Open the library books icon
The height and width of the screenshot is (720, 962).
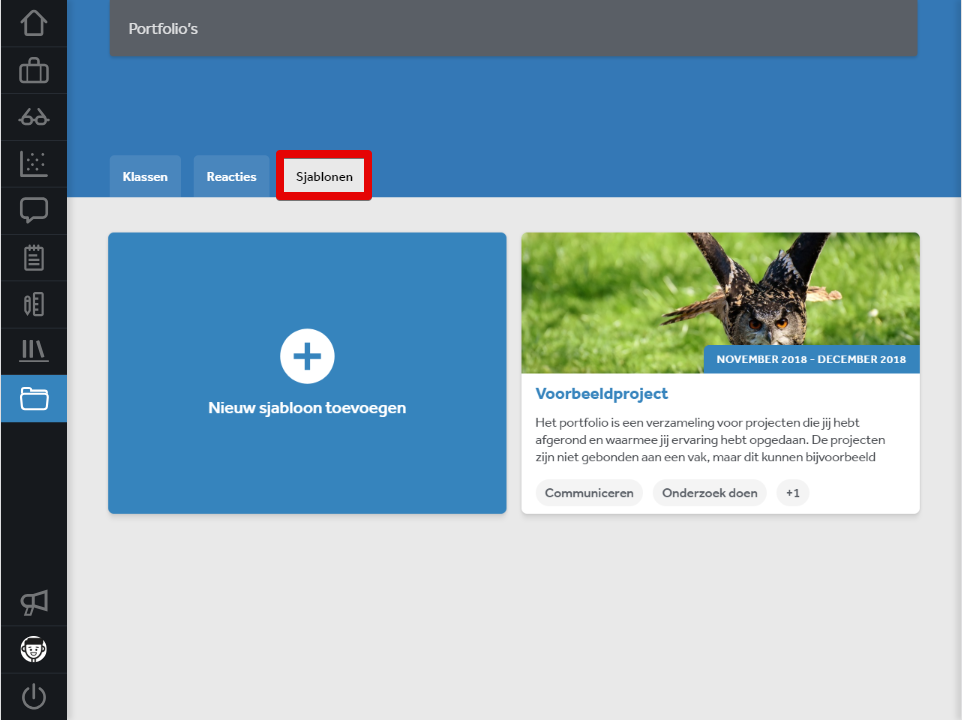coord(34,351)
